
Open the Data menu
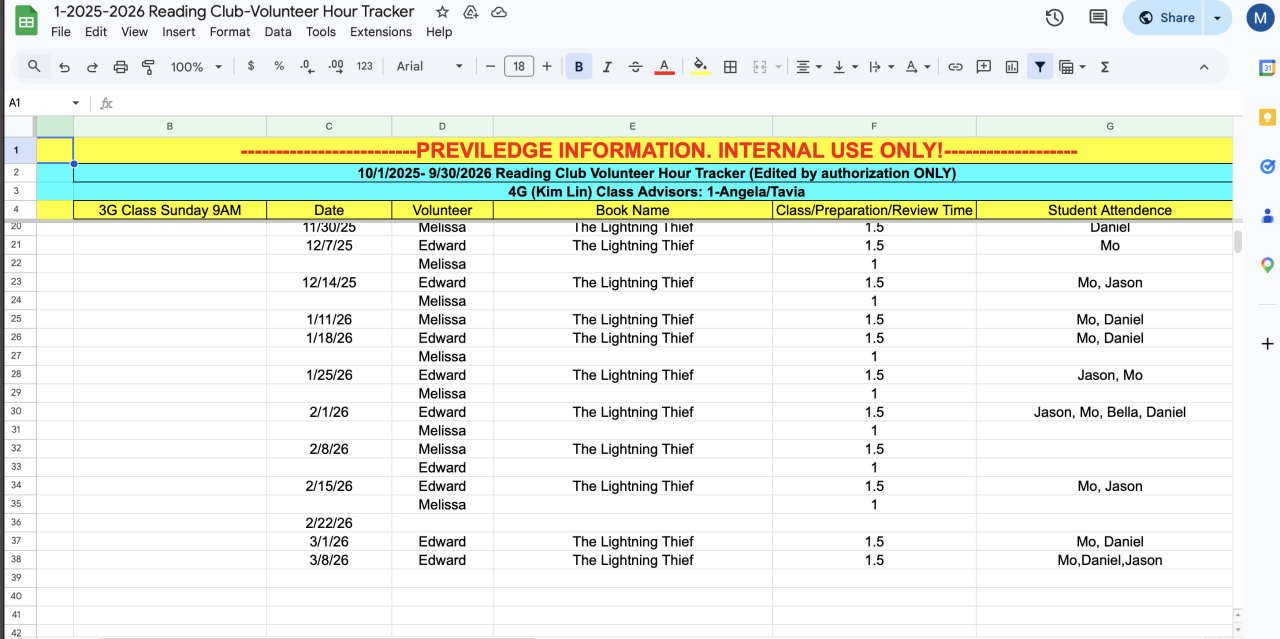[278, 32]
